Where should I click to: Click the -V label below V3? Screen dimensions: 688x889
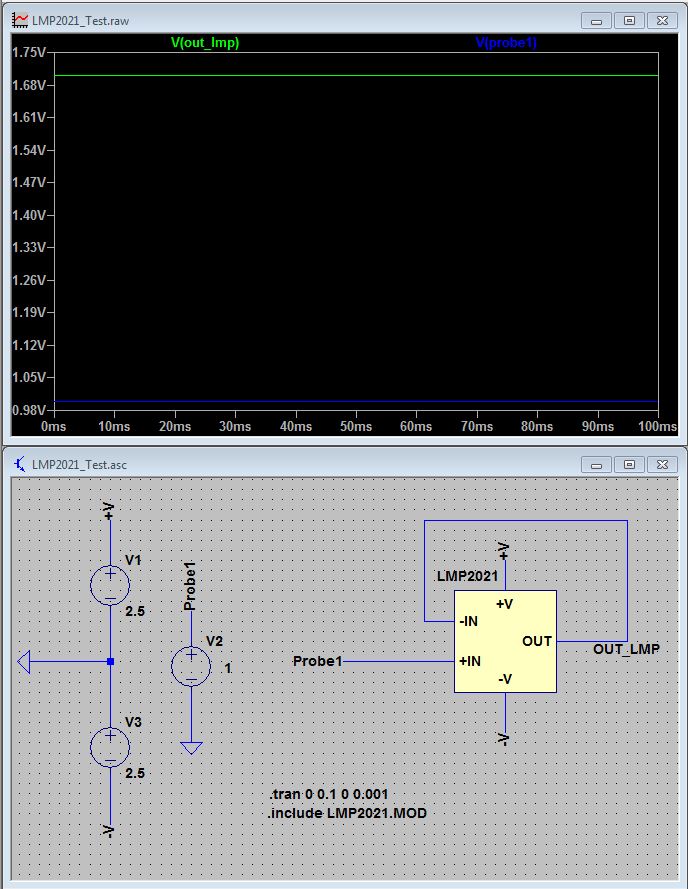pos(109,831)
